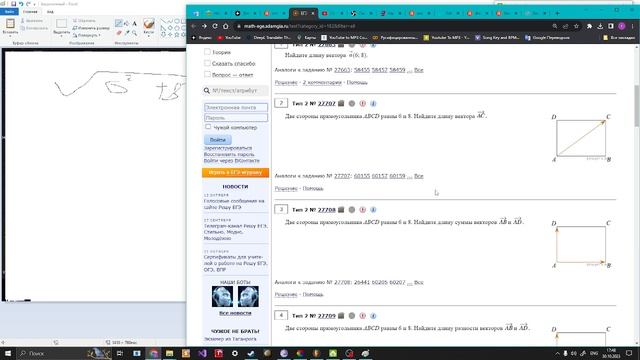Select the Pencil tool in Paint
This screenshot has width=640, height=360.
click(118, 24)
